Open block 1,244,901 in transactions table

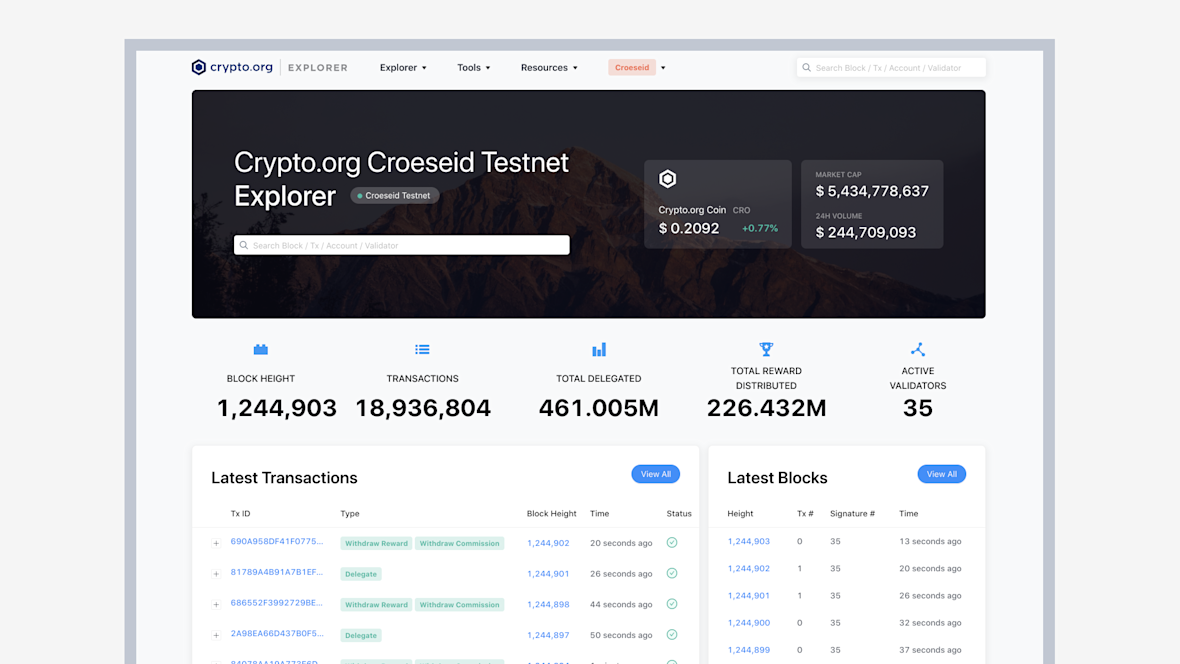tap(548, 574)
